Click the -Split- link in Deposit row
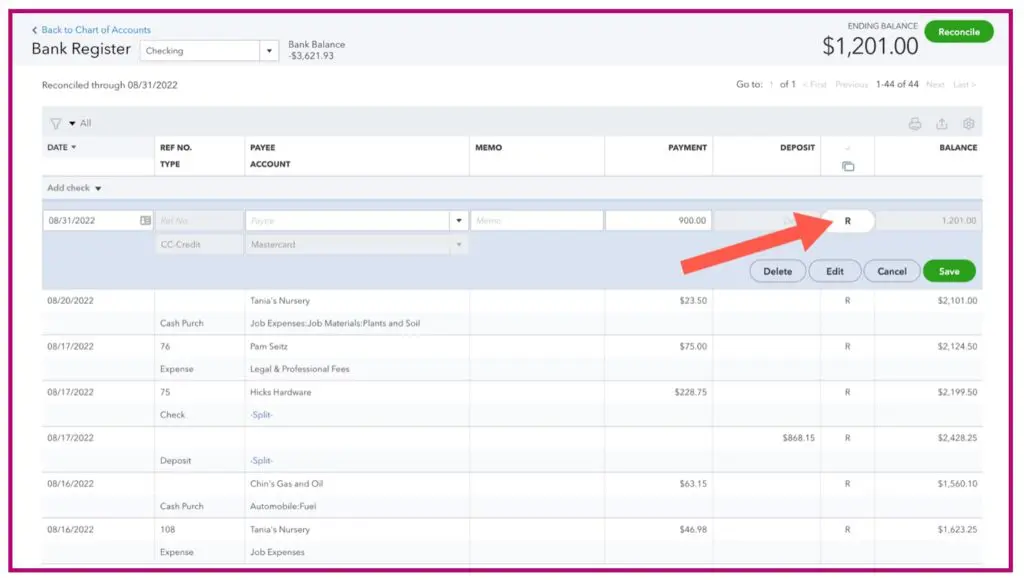The width and height of the screenshot is (1024, 580). [x=261, y=460]
